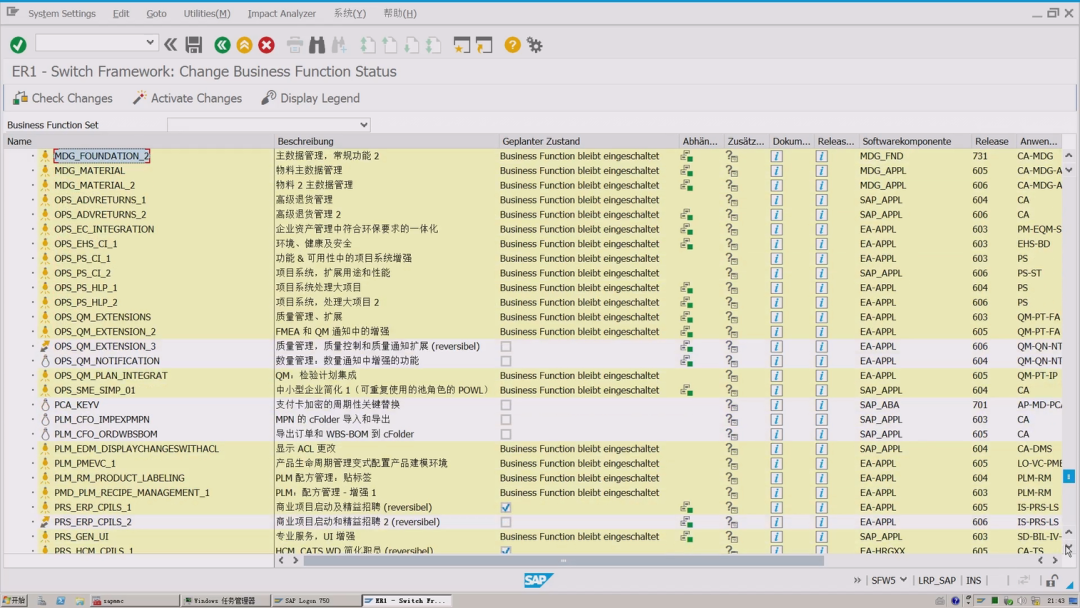Open the Edit menu
This screenshot has width=1080, height=608.
[x=121, y=13]
